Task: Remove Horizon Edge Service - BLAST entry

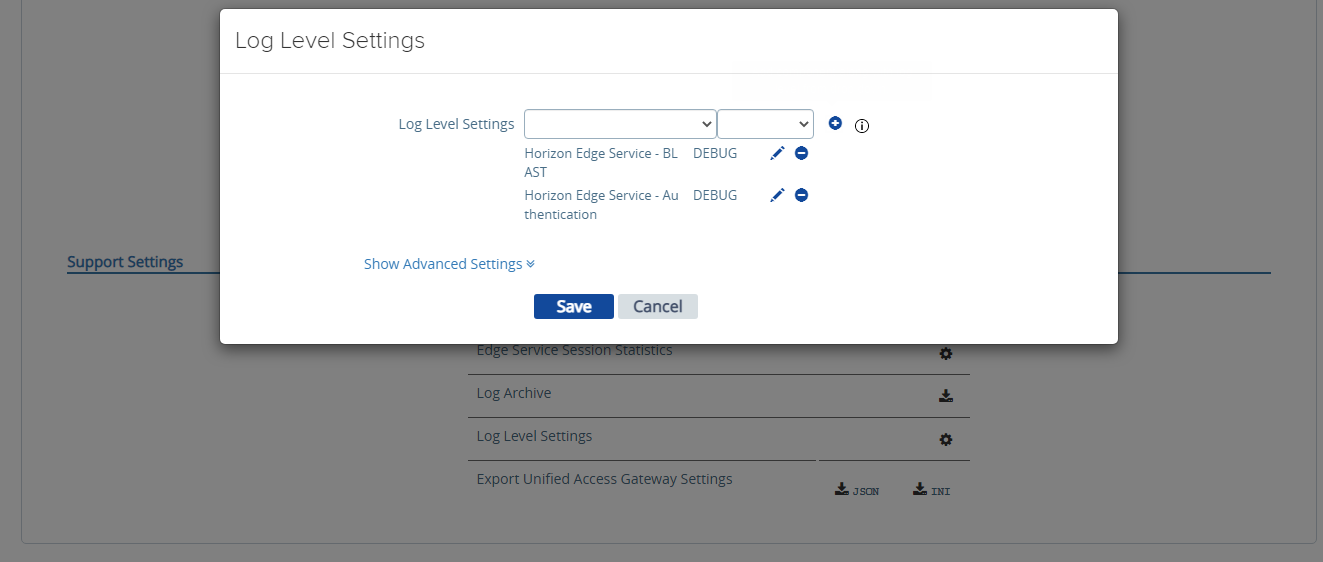Action: click(801, 153)
